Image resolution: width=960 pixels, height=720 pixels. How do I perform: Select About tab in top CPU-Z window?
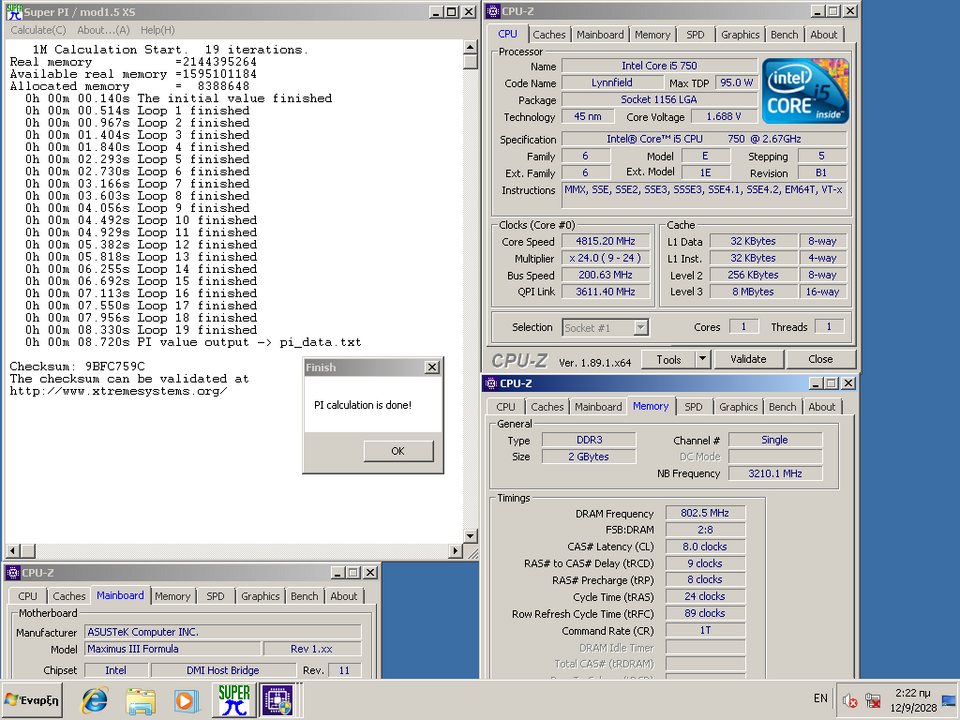824,35
